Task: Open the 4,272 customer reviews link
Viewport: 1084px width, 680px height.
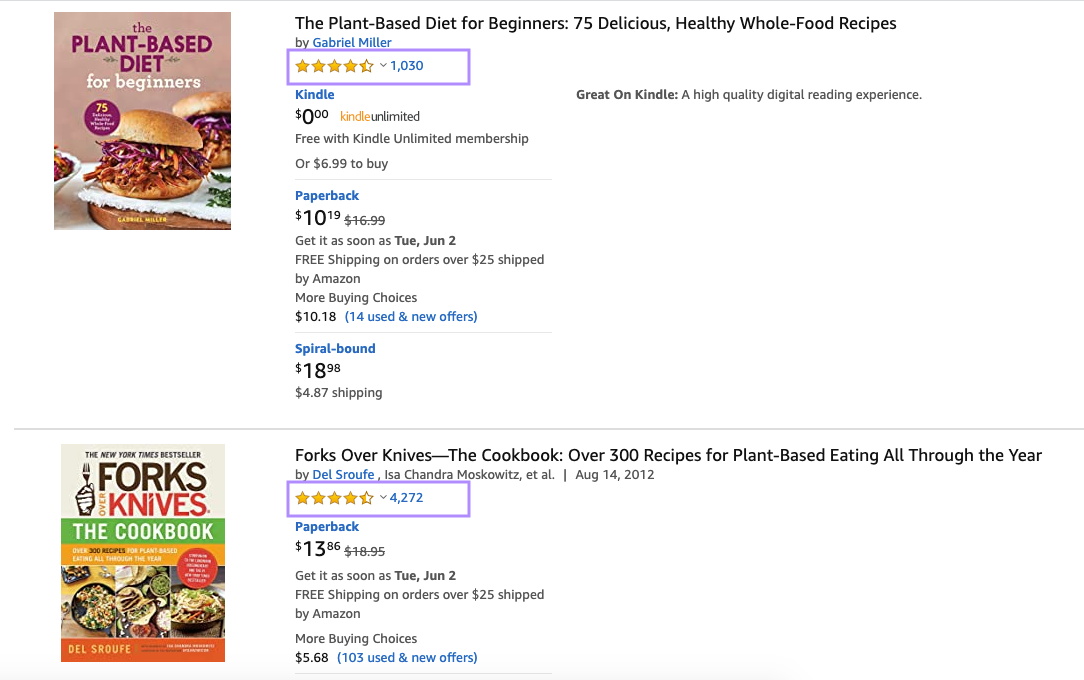Action: 407,498
